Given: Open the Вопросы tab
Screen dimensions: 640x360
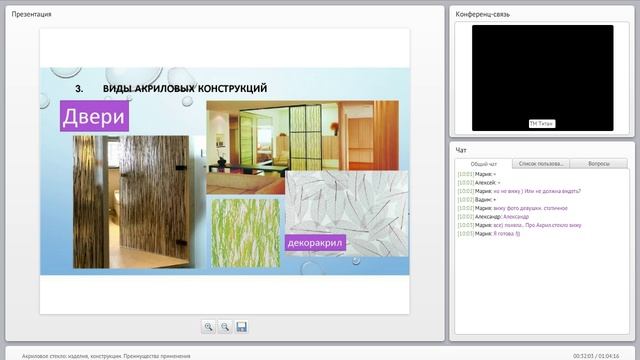Looking at the screenshot, I should point(599,164).
